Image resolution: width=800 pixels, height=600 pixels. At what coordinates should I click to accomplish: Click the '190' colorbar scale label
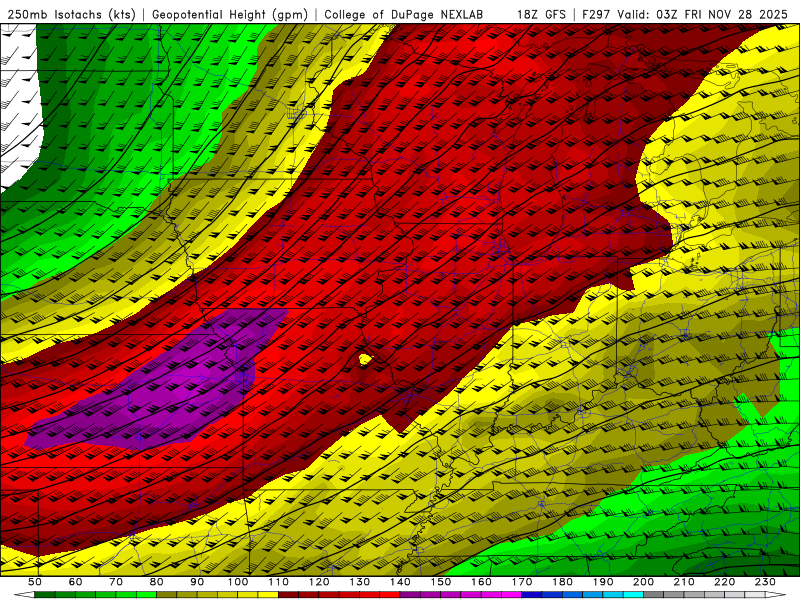point(603,582)
